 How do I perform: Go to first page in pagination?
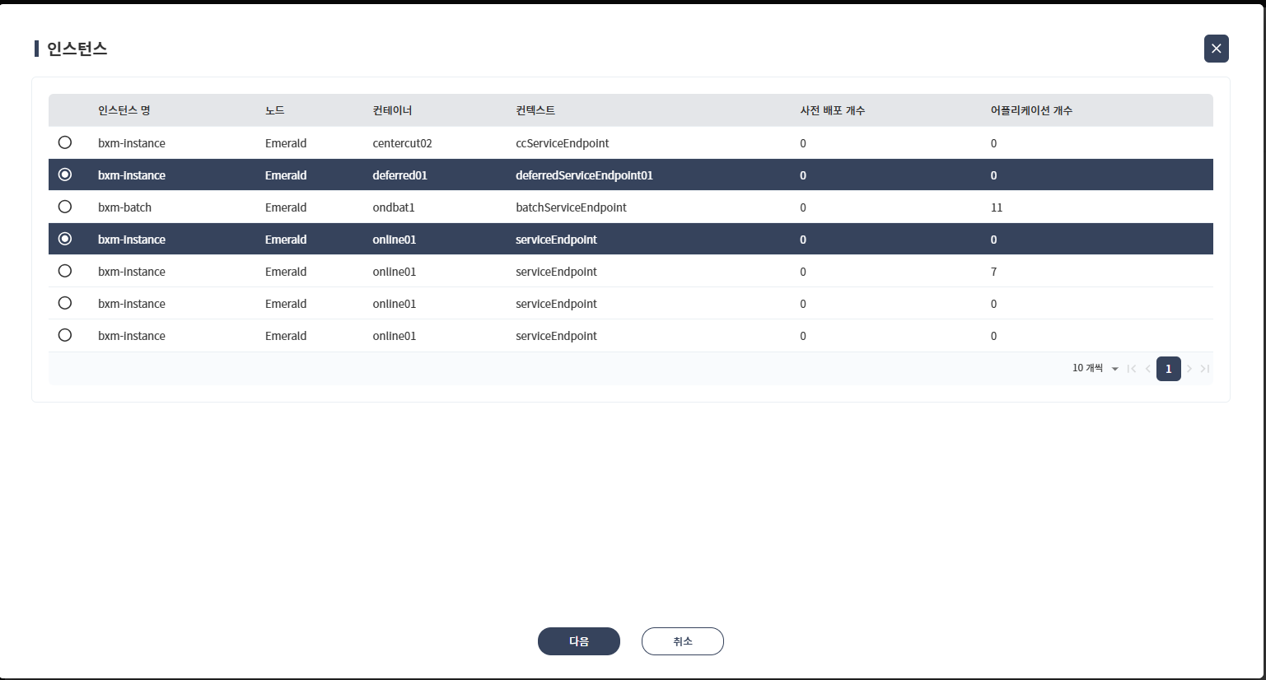point(1131,369)
